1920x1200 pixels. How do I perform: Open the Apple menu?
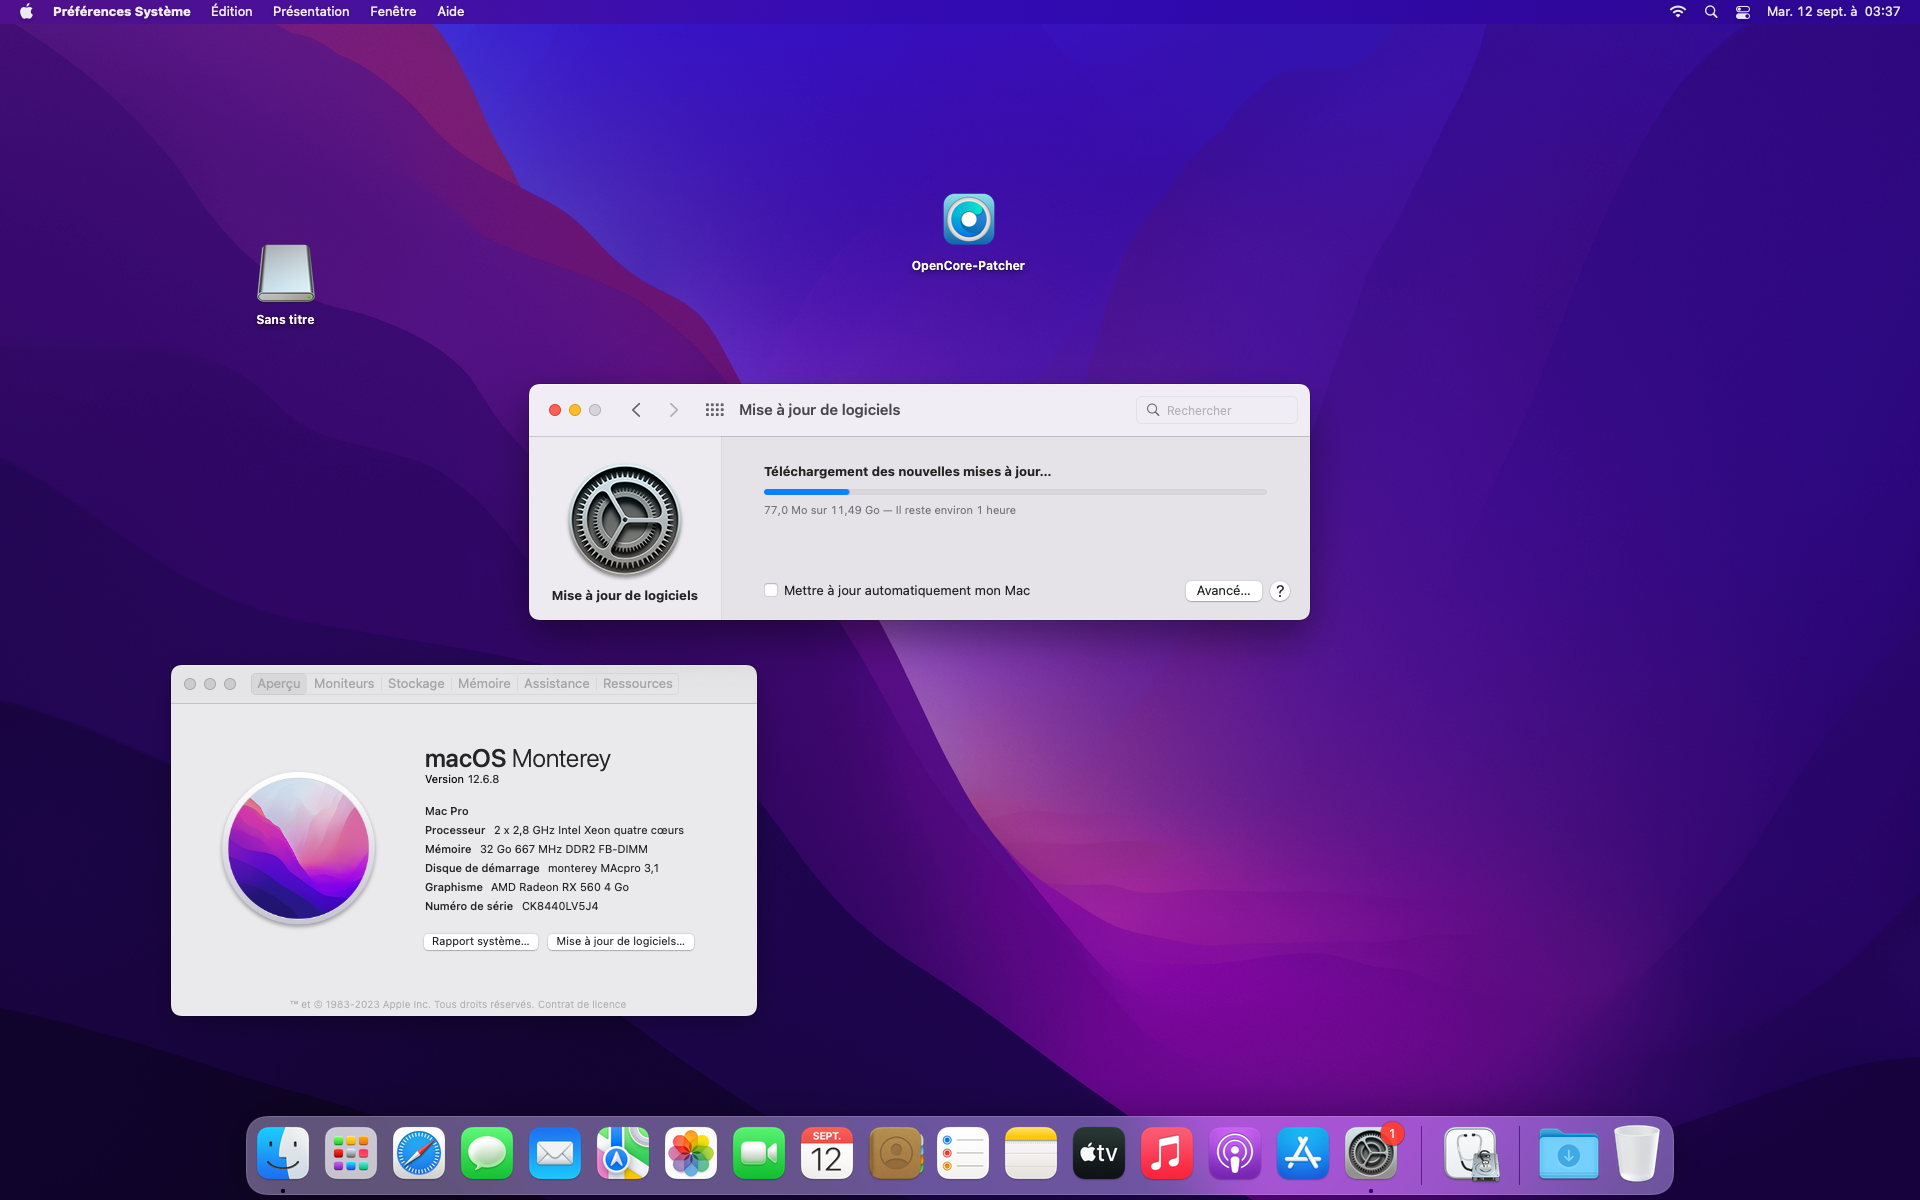tap(26, 12)
